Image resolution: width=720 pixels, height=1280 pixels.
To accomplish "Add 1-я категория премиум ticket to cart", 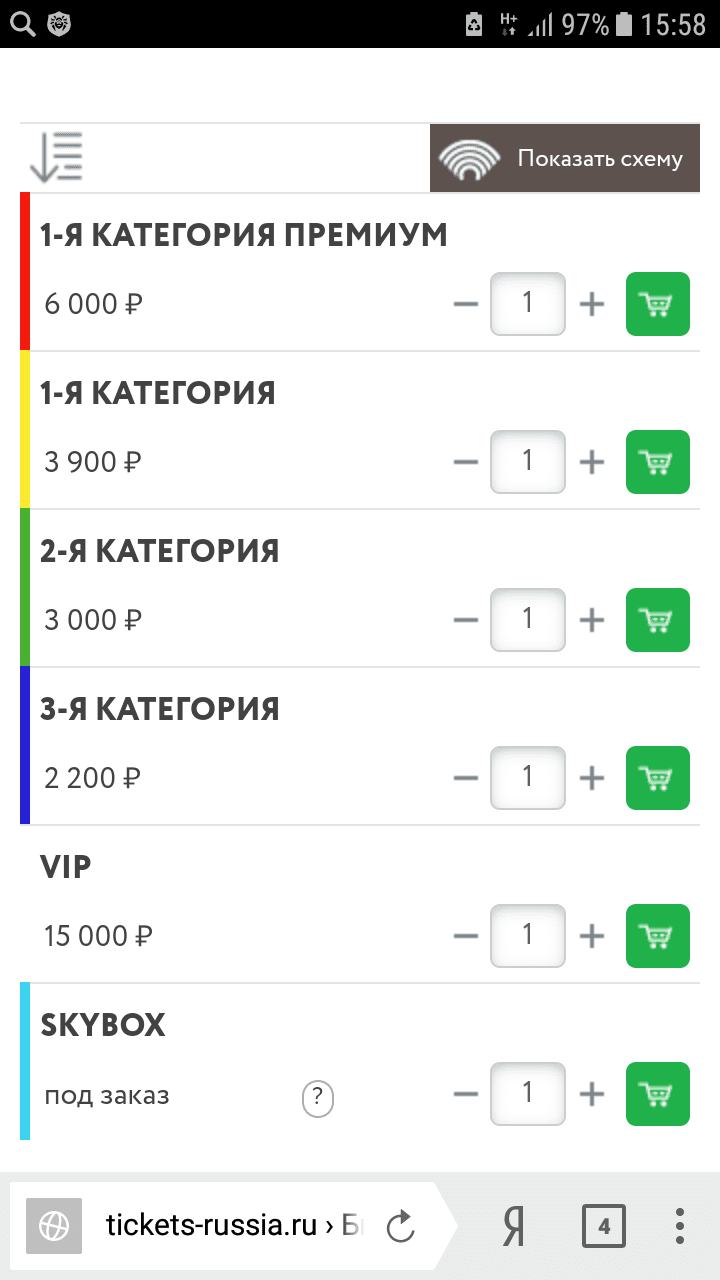I will coord(657,304).
